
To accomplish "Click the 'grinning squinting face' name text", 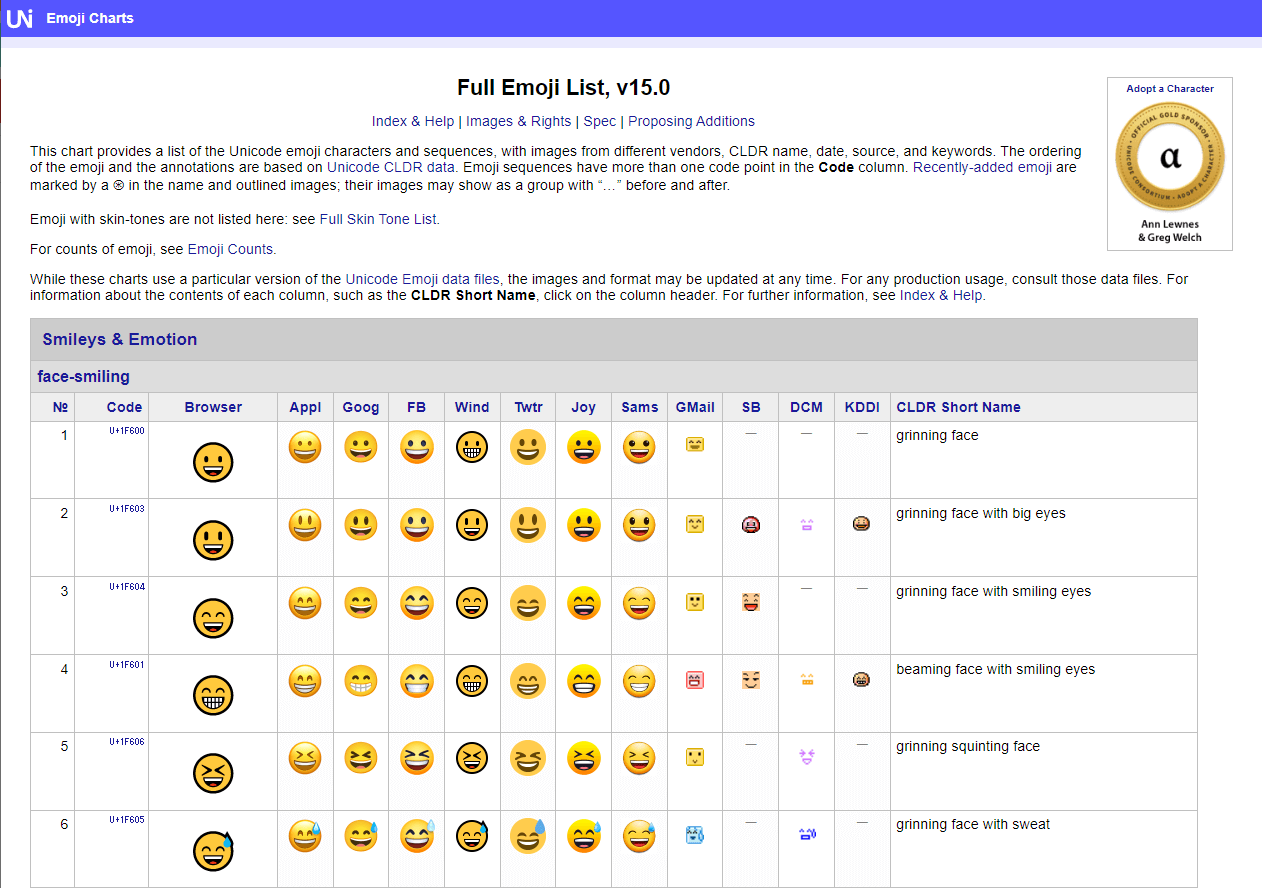I will tap(968, 746).
